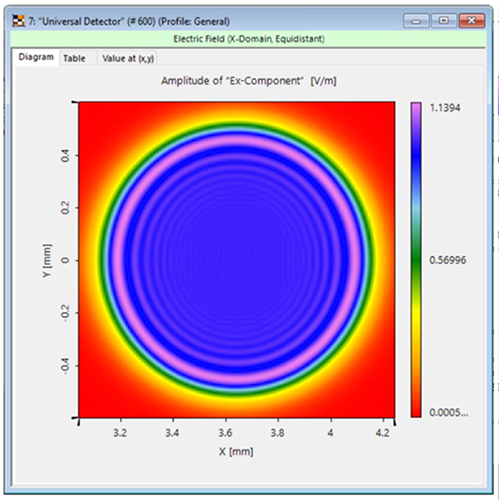Click the X [mm] axis label

click(236, 452)
